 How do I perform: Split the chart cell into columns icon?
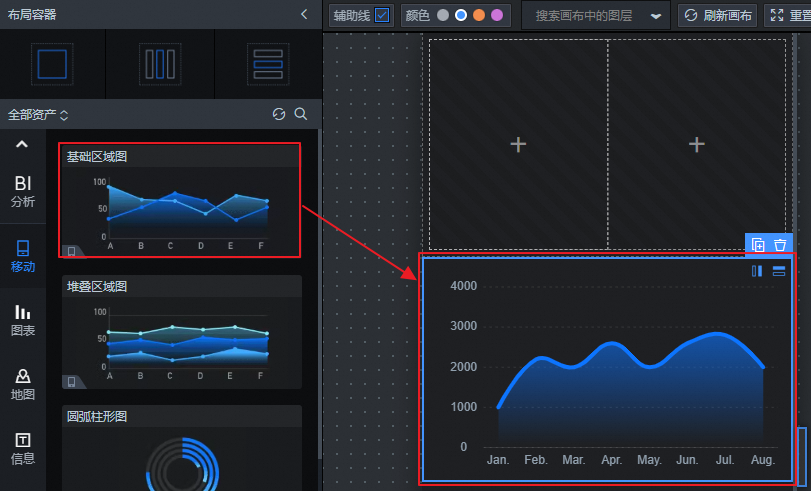pos(757,271)
